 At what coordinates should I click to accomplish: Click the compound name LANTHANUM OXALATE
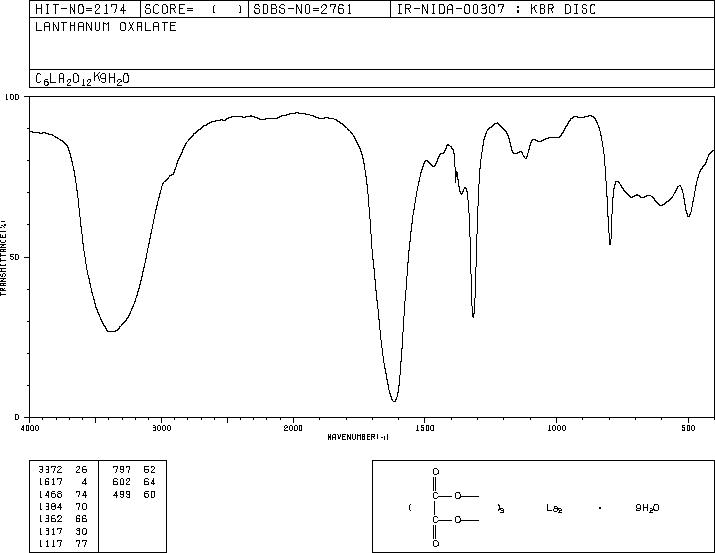click(106, 27)
